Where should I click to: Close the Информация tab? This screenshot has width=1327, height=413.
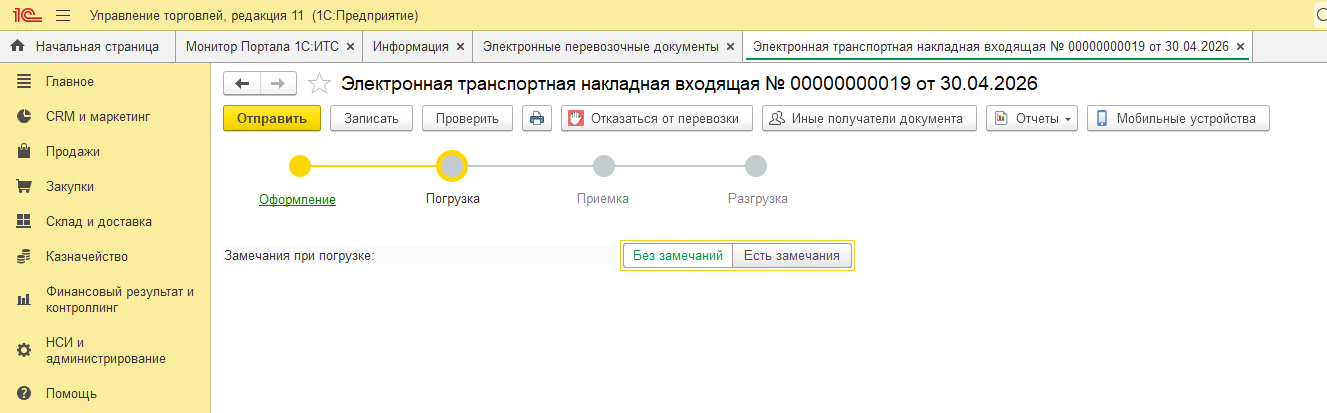460,46
